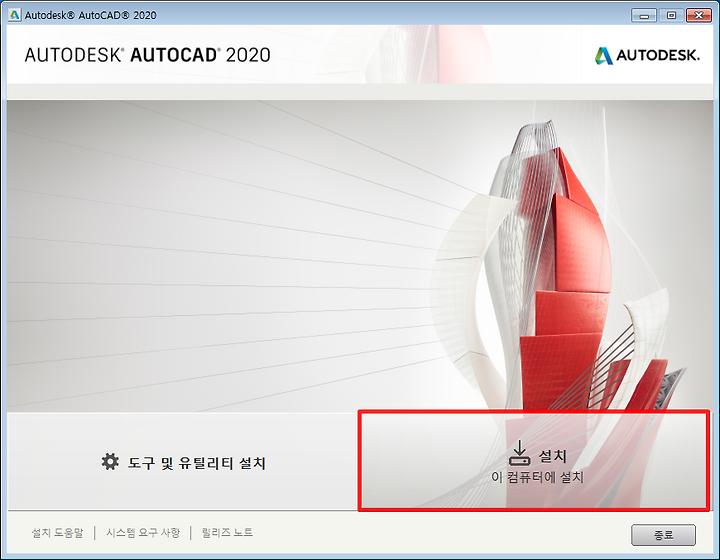This screenshot has height=560, width=720.
Task: Select 이 컴퓨터에 설치 install option
Action: pos(534,460)
